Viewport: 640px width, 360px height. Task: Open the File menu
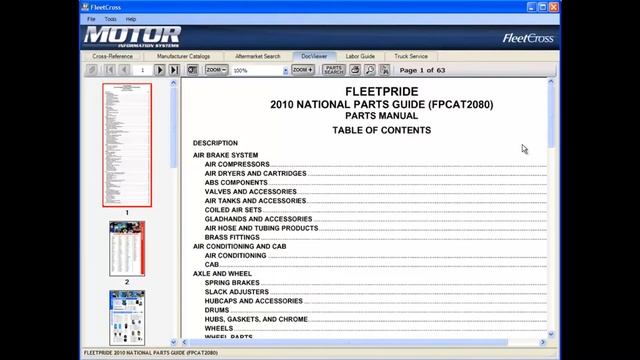tap(91, 19)
